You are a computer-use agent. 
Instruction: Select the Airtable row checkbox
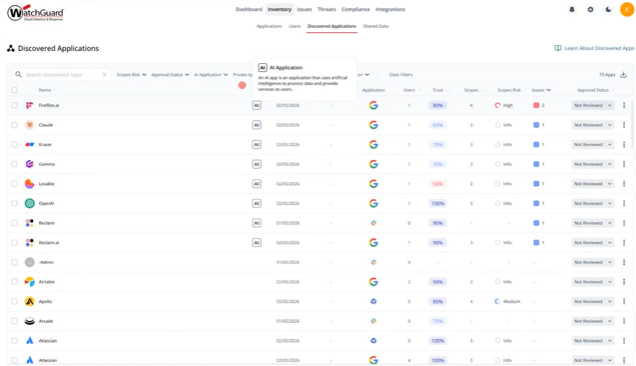coord(15,282)
